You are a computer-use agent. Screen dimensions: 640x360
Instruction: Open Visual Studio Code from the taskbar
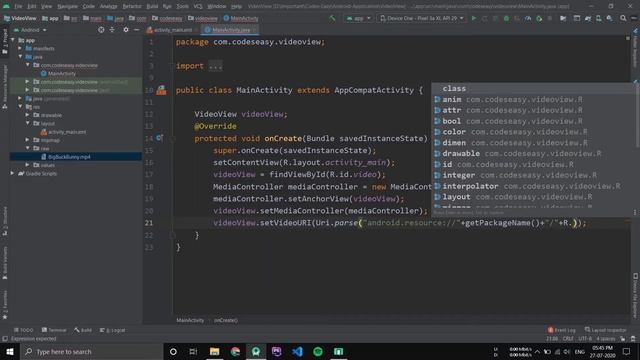click(297, 351)
